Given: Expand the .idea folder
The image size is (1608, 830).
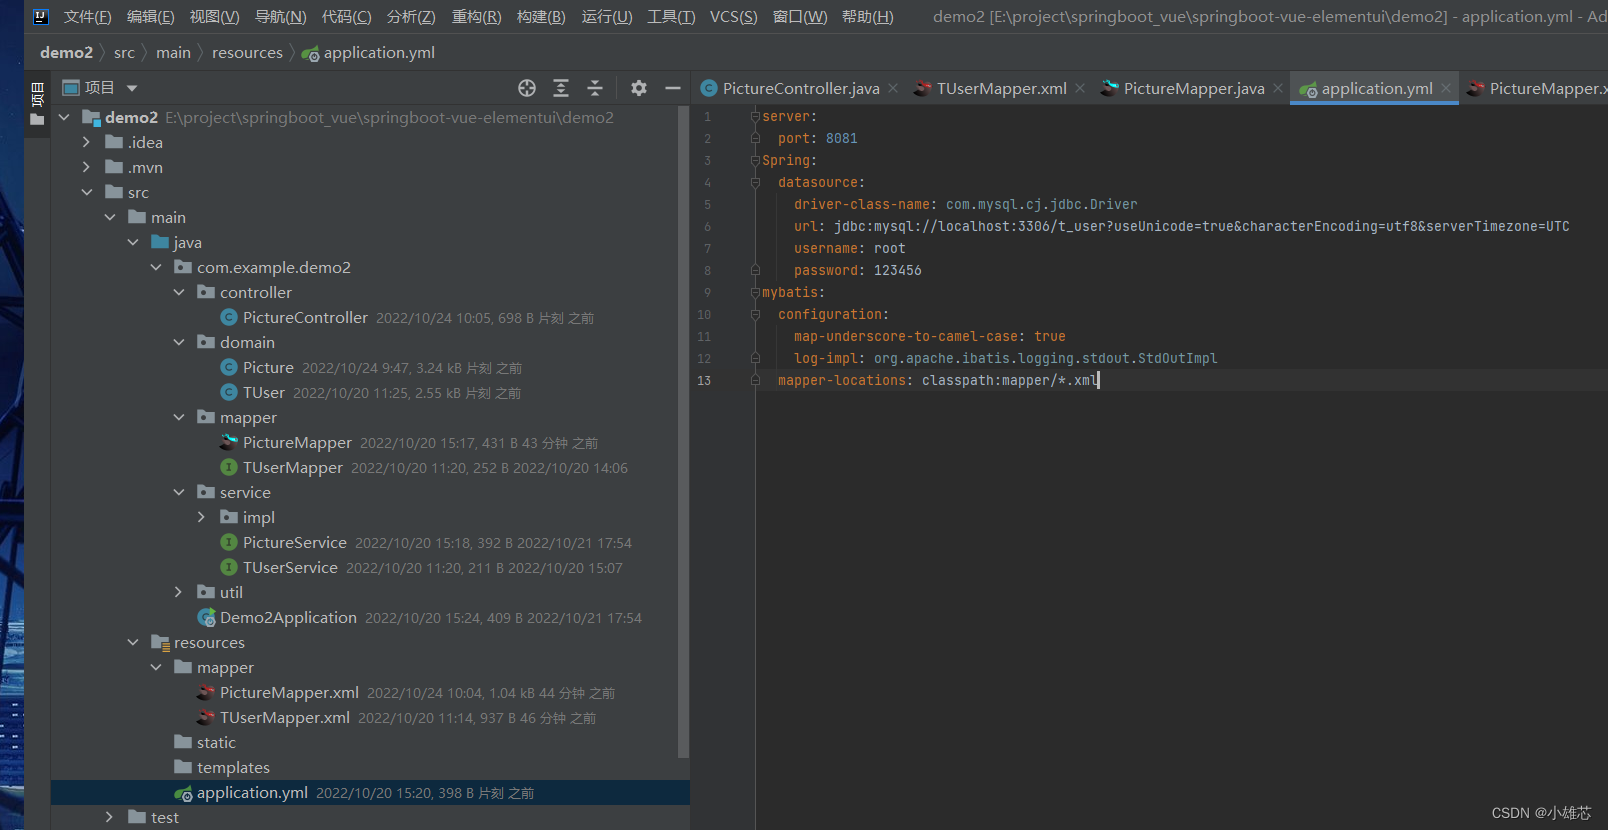Looking at the screenshot, I should pyautogui.click(x=87, y=142).
